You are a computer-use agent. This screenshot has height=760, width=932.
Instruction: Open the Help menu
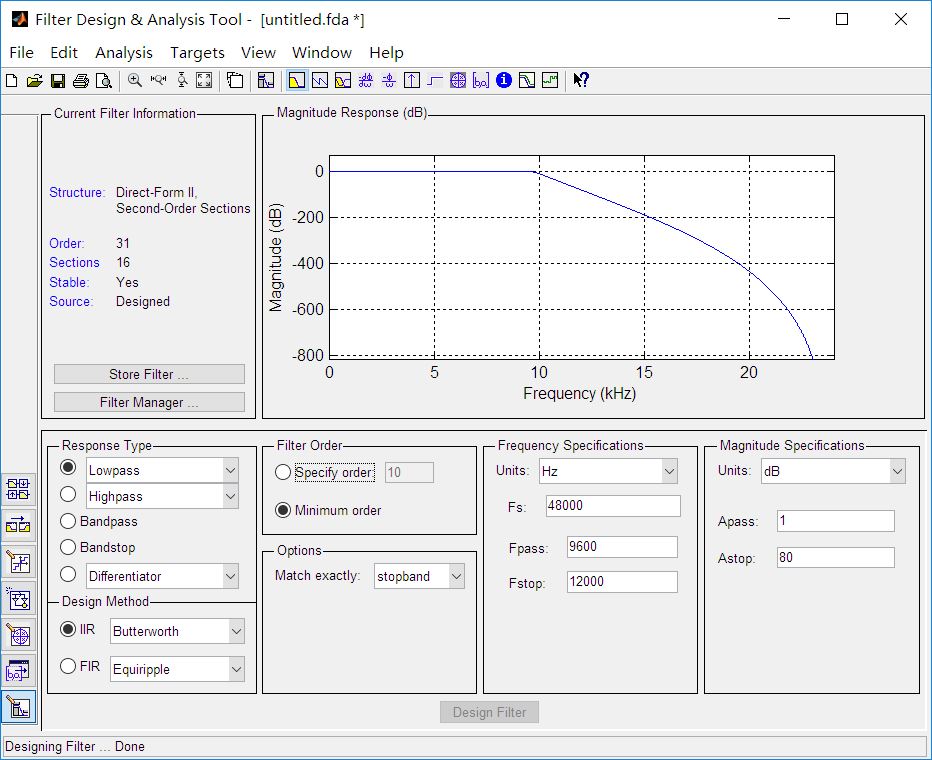click(x=386, y=53)
